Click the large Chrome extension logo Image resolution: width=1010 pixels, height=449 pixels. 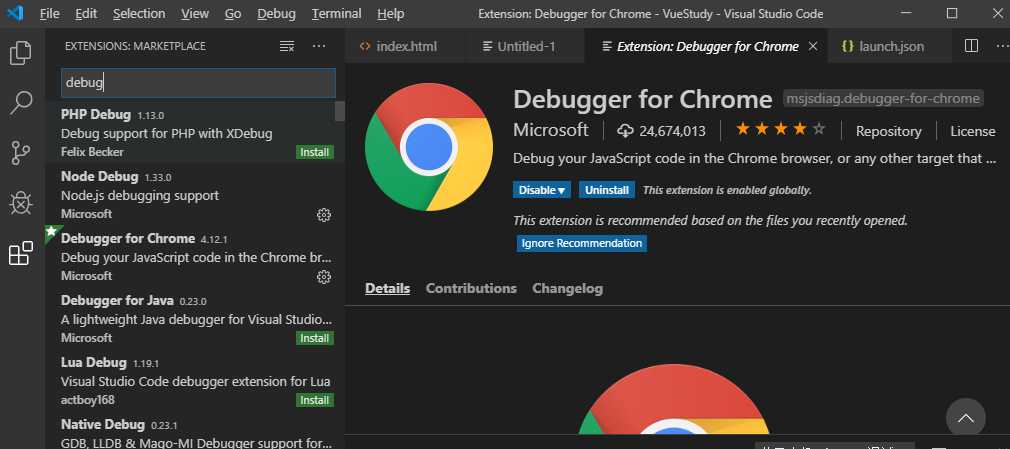pyautogui.click(x=429, y=147)
